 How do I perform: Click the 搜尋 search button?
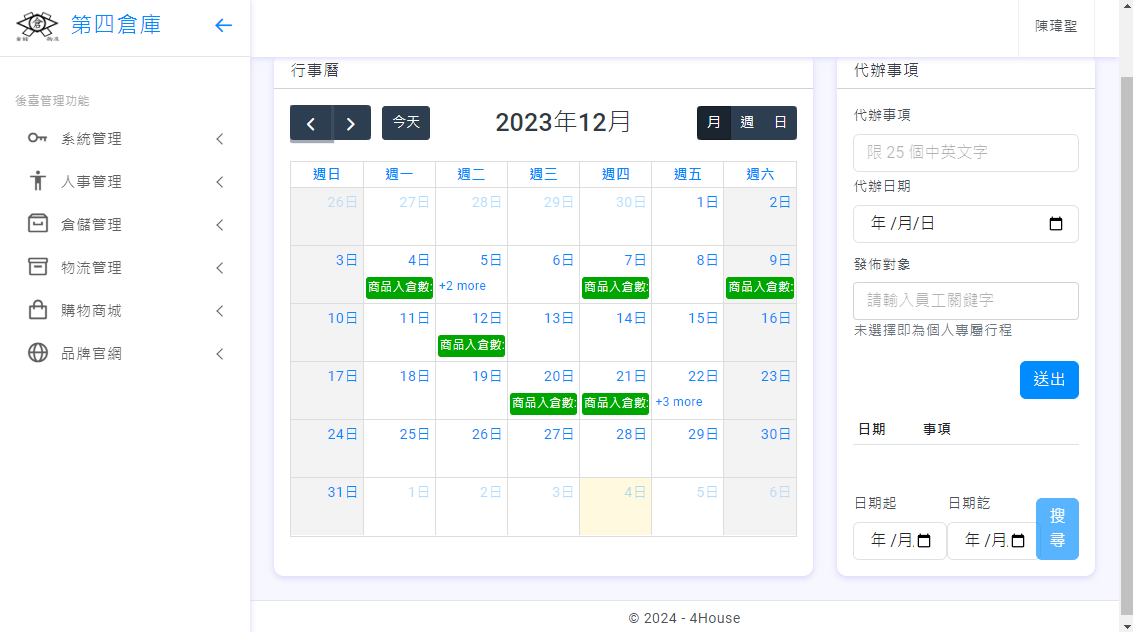1057,529
